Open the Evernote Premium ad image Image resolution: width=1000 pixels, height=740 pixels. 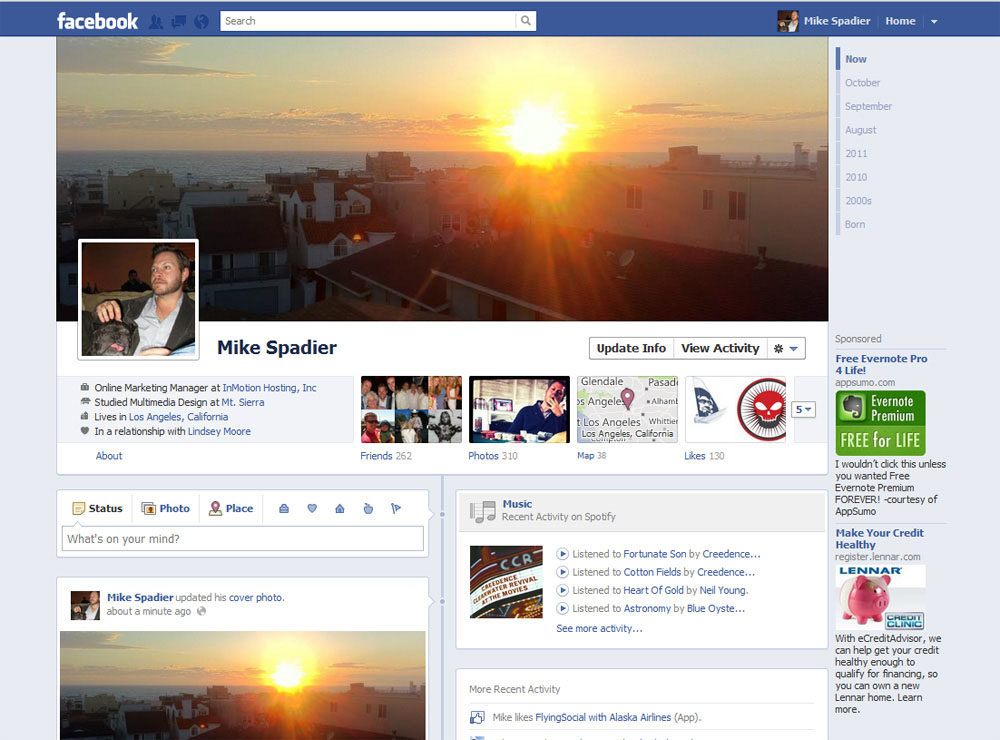tap(880, 423)
